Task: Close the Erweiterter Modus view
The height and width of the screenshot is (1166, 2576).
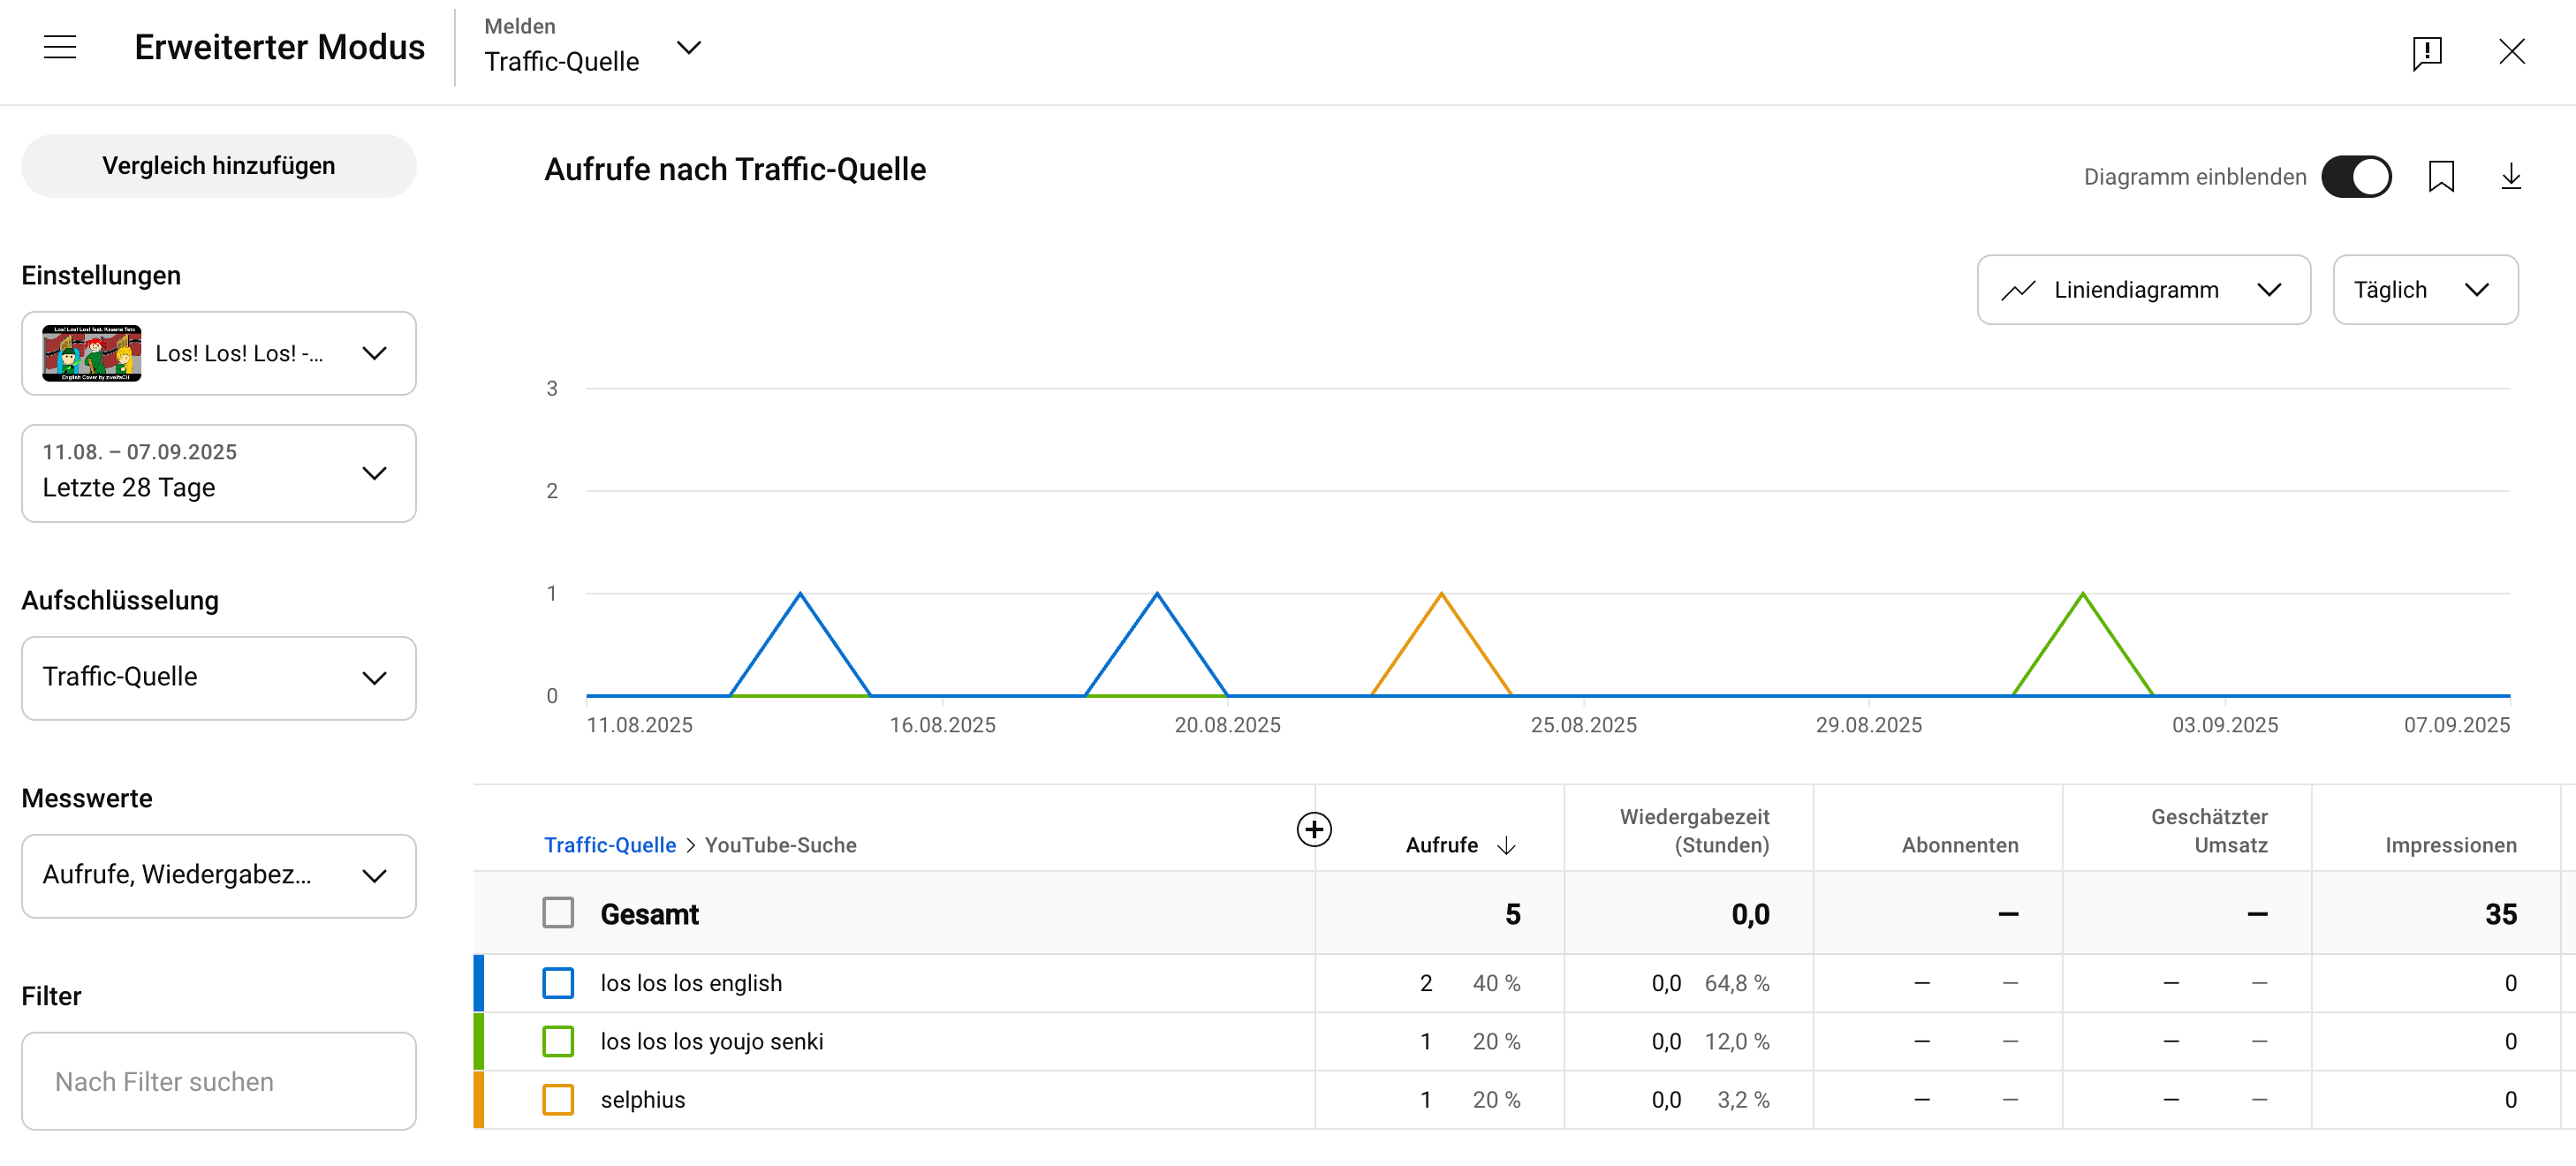Action: (2513, 51)
